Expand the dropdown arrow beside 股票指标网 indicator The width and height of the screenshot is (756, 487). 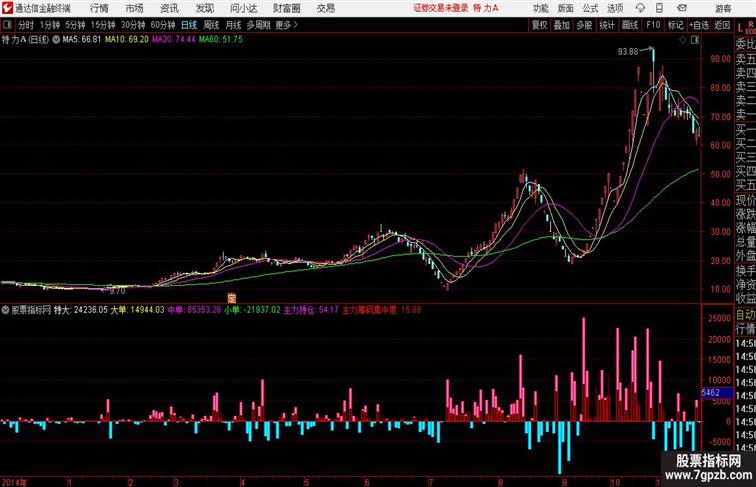coord(5,310)
